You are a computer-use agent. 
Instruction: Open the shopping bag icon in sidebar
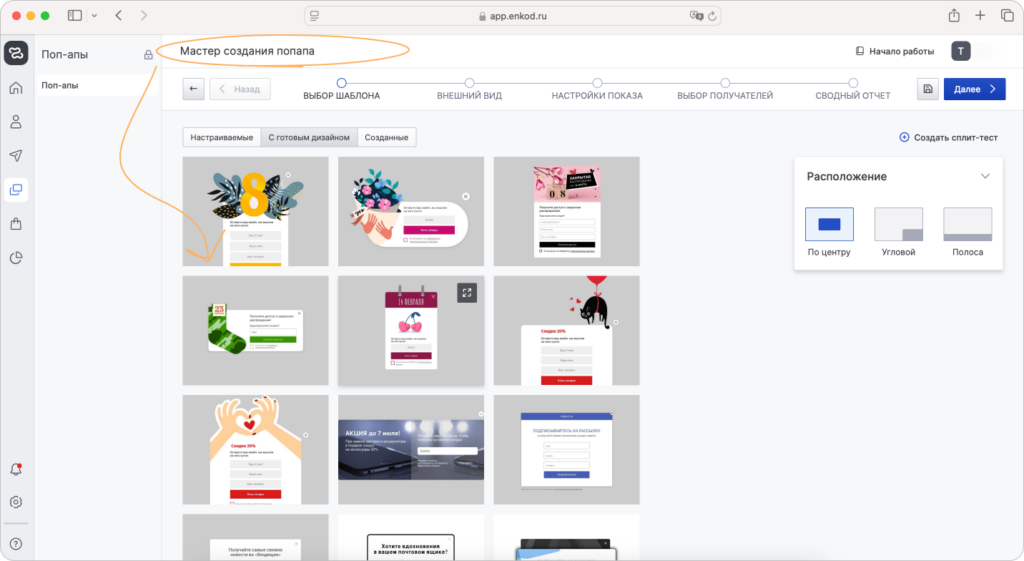pos(16,224)
